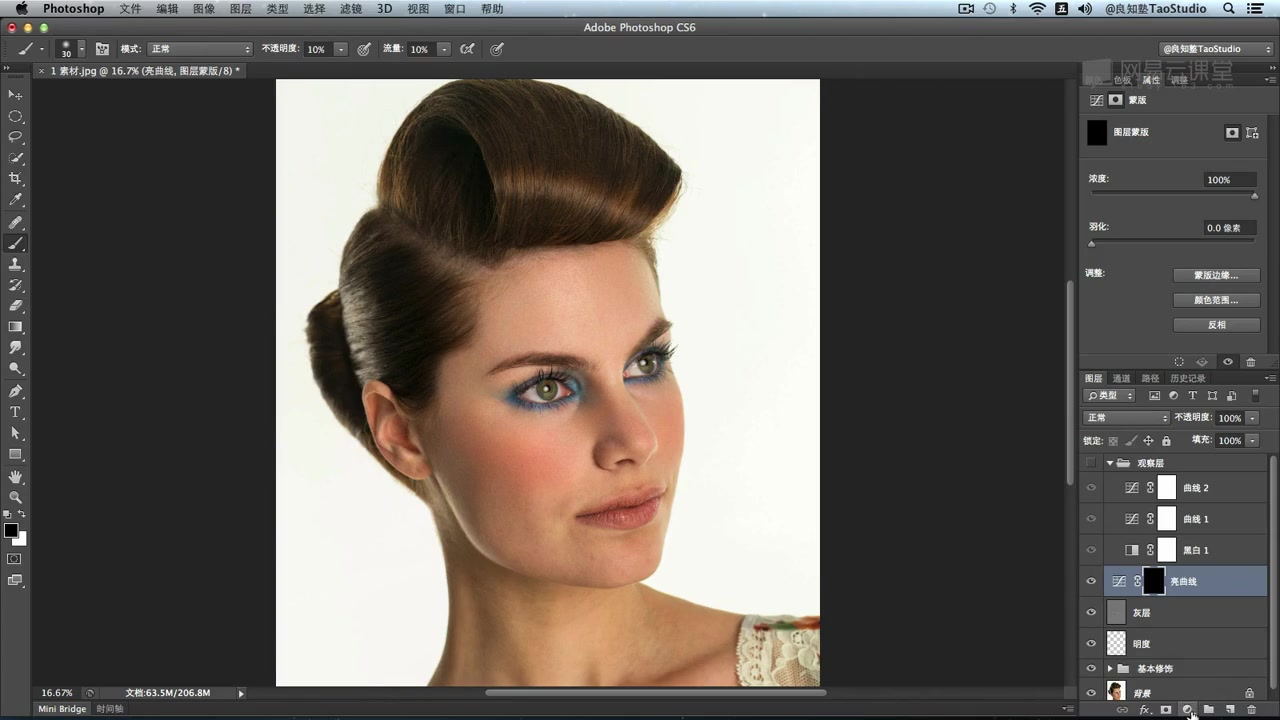Hide the 背景 layer
Image resolution: width=1280 pixels, height=720 pixels.
(x=1091, y=692)
